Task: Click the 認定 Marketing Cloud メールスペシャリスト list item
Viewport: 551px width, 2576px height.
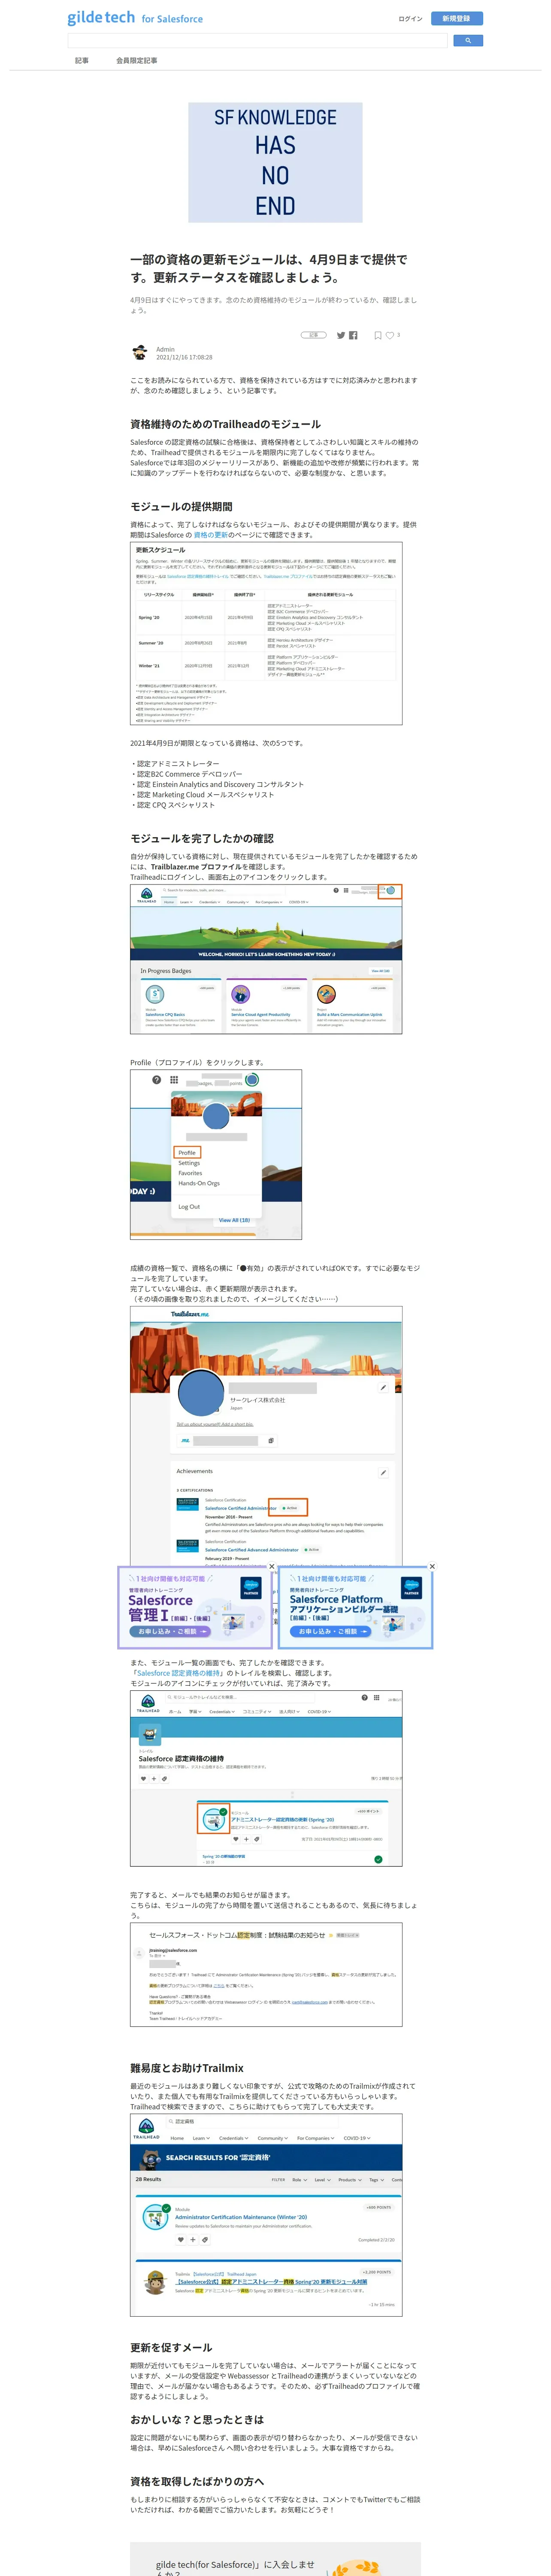Action: [x=202, y=795]
